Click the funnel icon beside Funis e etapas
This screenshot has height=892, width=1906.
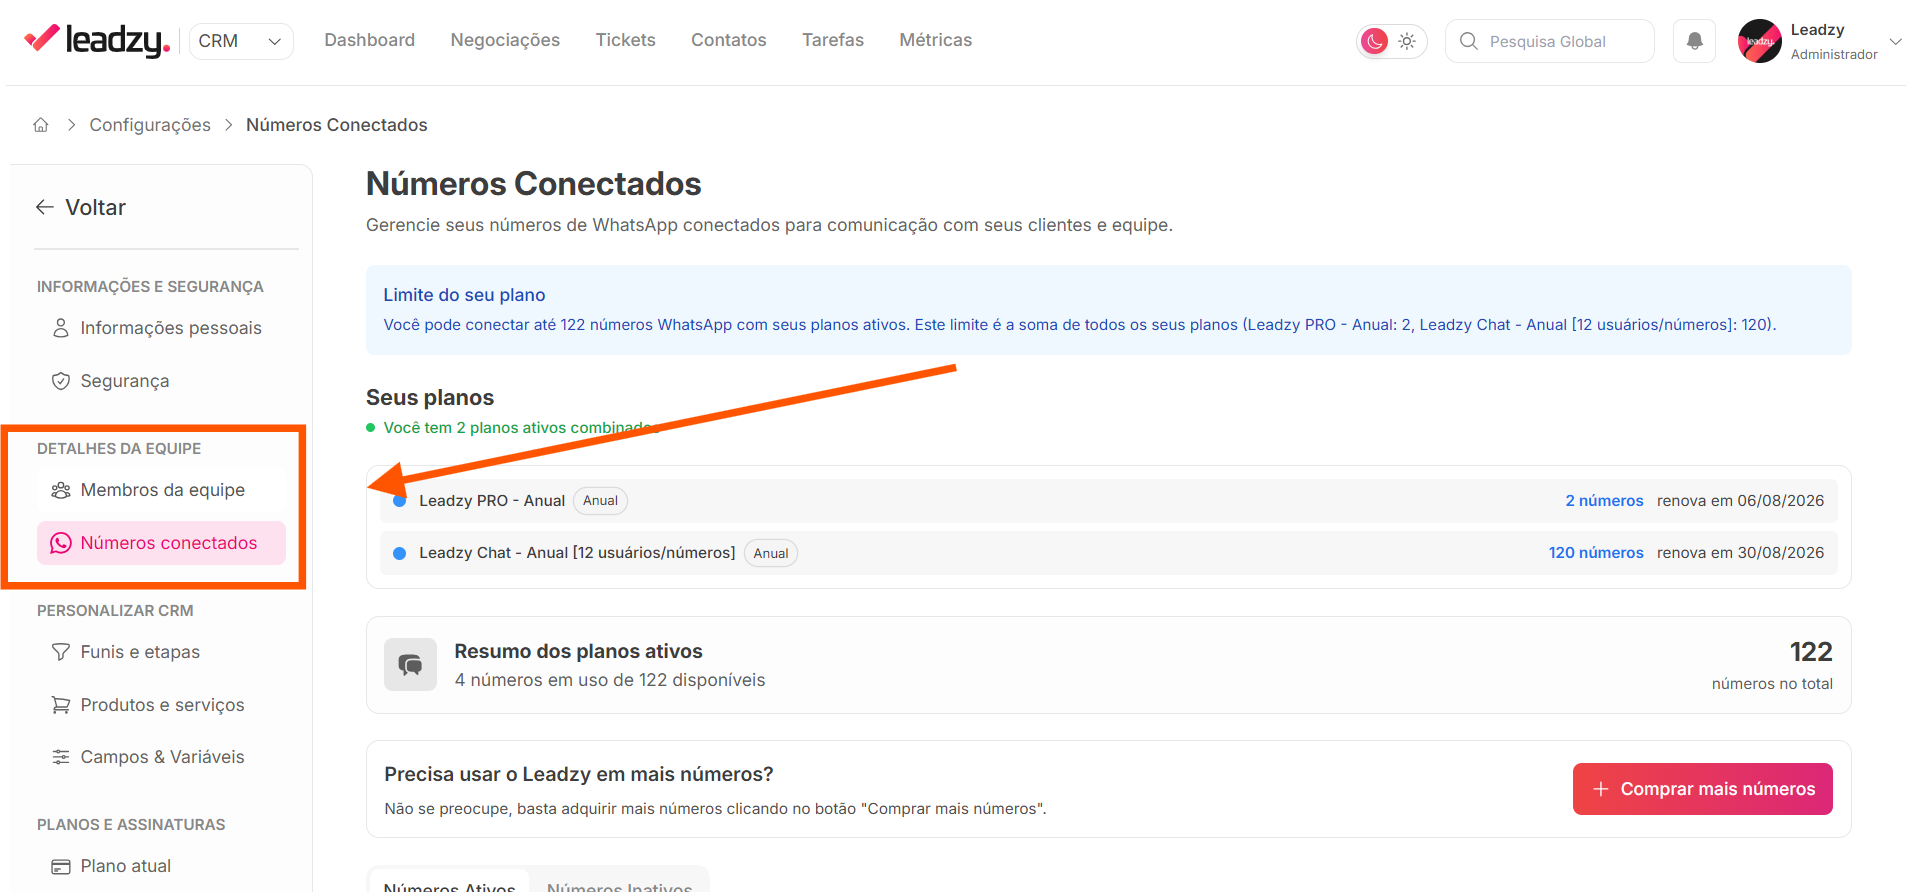click(61, 652)
